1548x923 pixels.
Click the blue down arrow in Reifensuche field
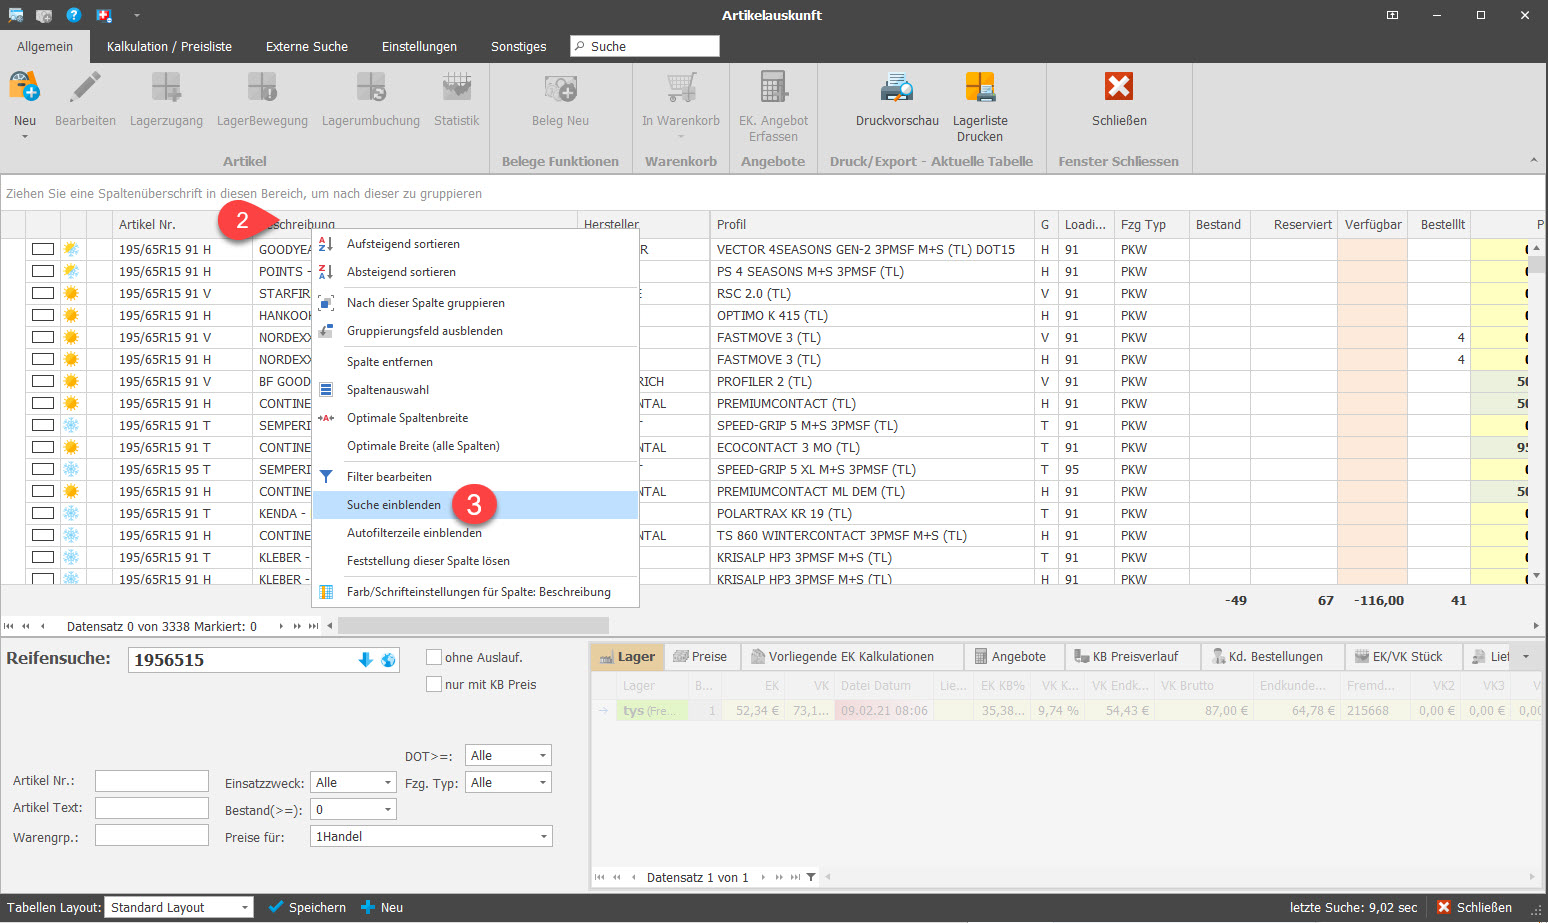point(365,659)
